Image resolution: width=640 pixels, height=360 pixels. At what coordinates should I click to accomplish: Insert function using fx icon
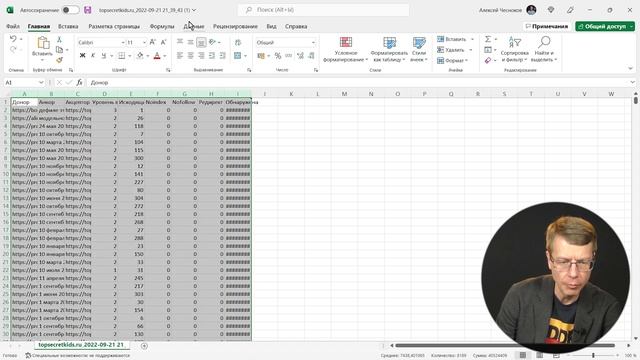pos(80,82)
